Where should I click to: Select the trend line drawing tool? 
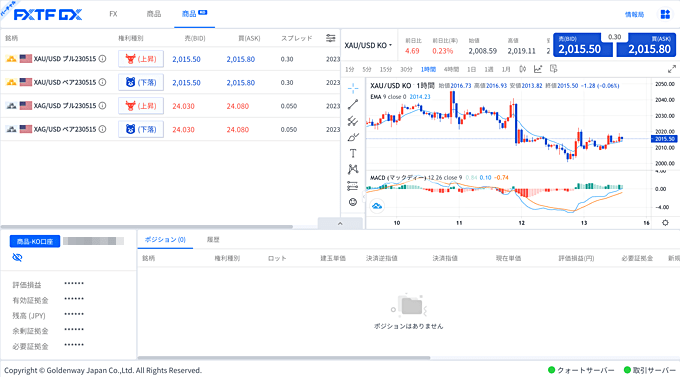point(353,105)
